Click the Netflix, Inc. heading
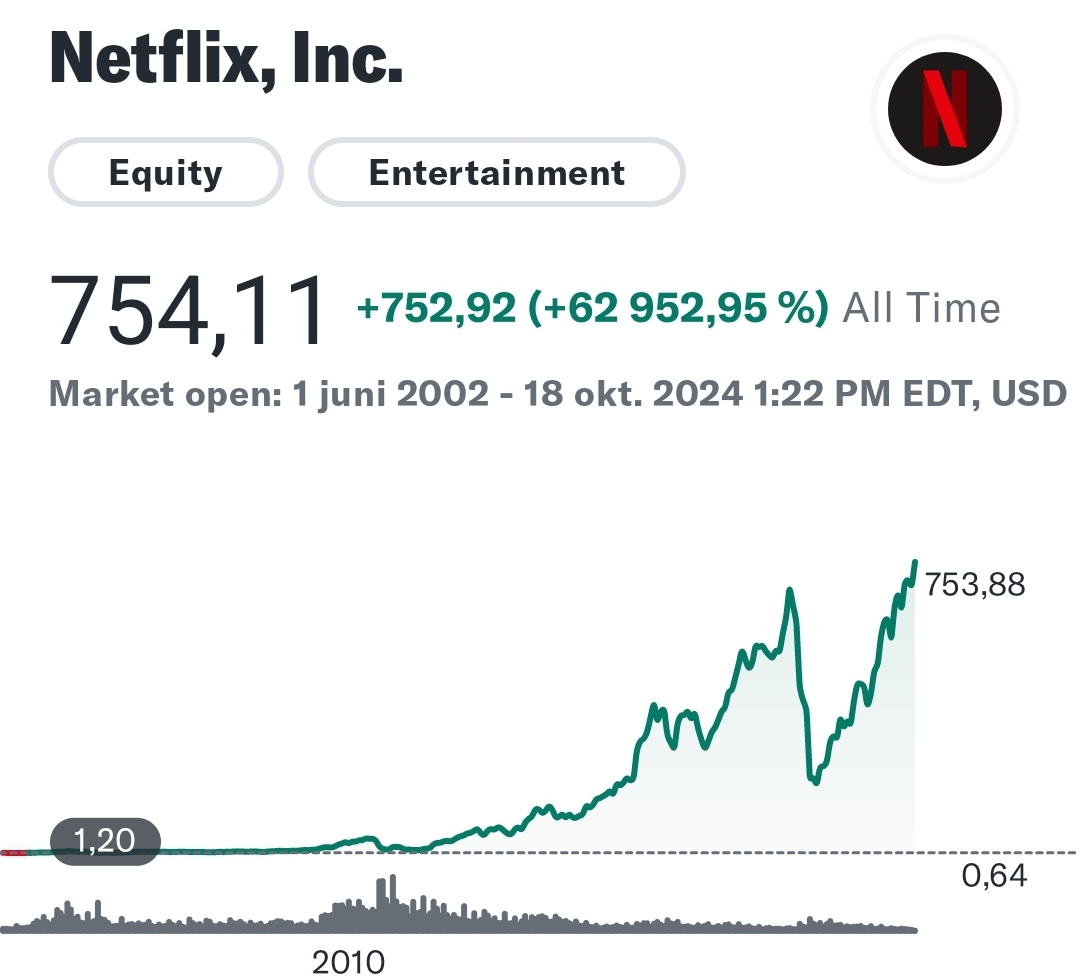1080x980 pixels. (x=226, y=59)
